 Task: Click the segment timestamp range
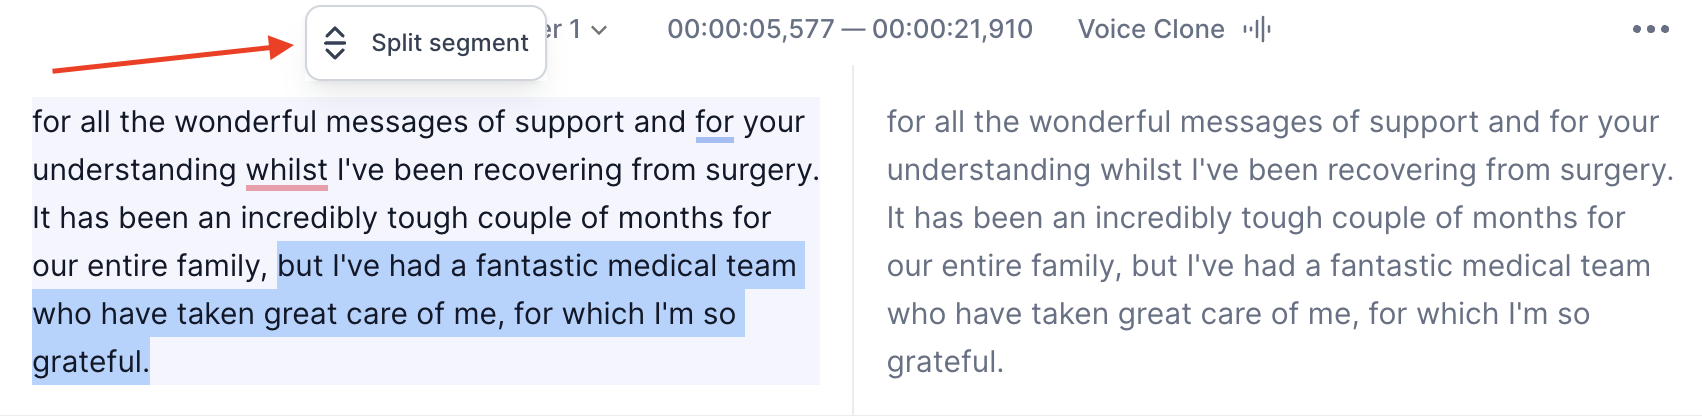tap(850, 29)
